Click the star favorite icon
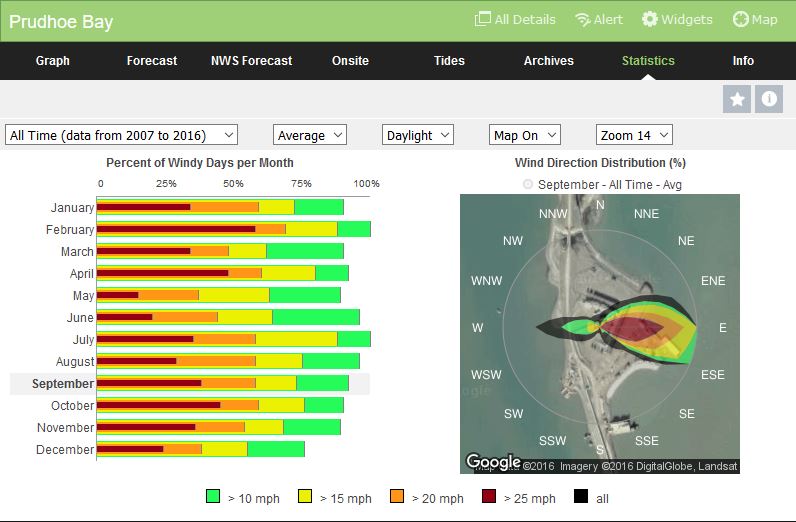 coord(737,99)
